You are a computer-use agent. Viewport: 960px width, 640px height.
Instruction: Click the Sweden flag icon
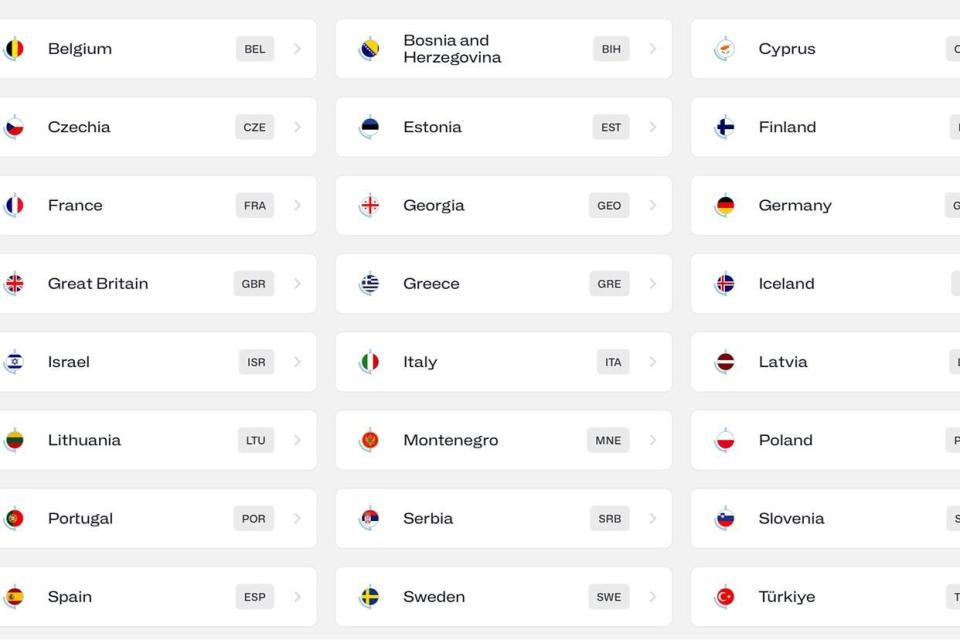370,597
